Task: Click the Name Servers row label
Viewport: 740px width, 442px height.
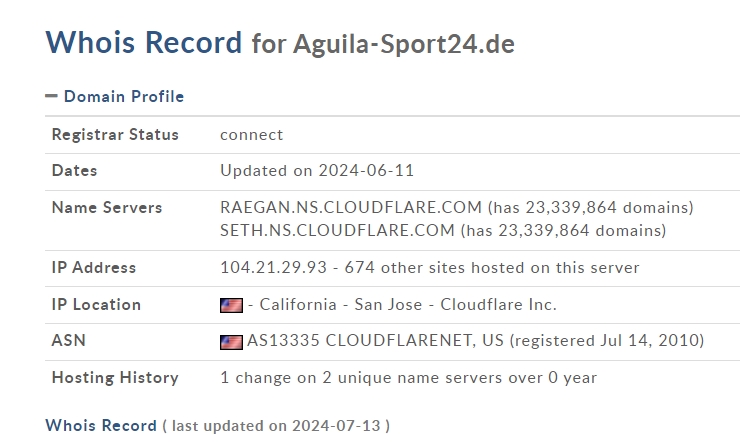Action: click(x=107, y=208)
